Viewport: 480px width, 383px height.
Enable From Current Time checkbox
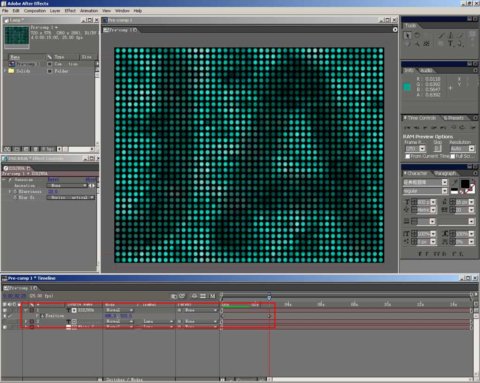click(x=407, y=156)
